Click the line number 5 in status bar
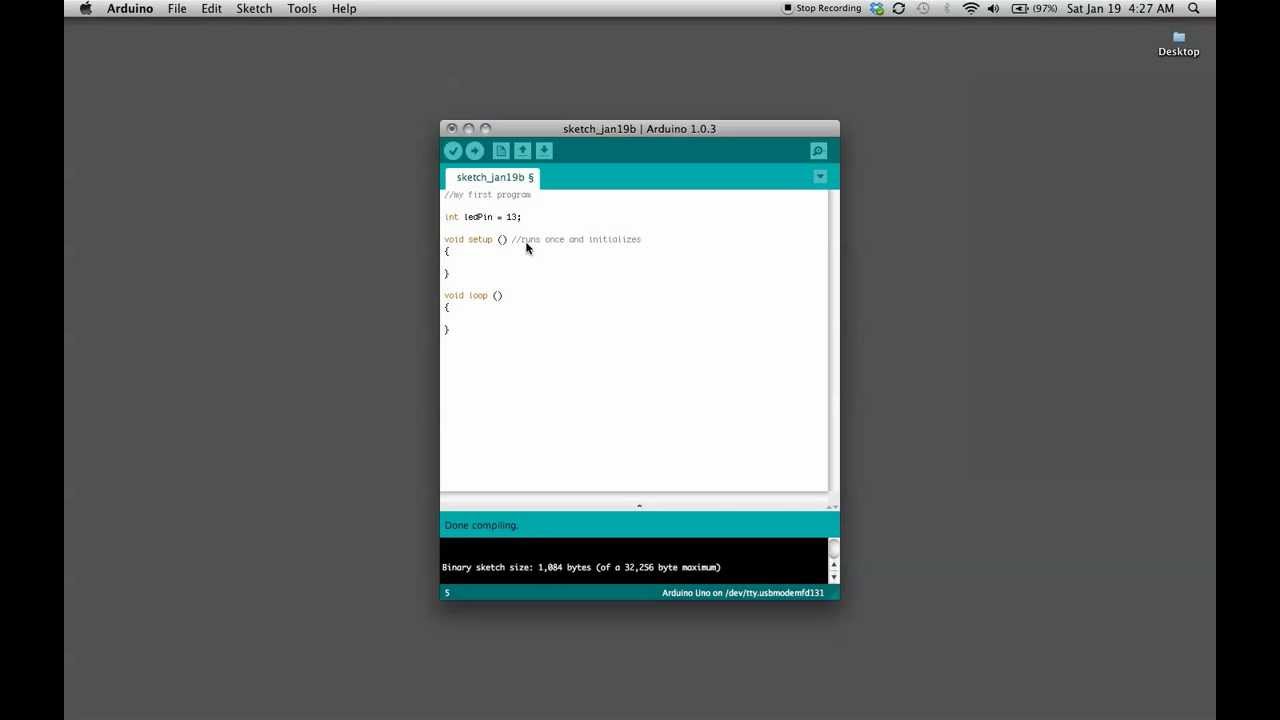 click(447, 593)
